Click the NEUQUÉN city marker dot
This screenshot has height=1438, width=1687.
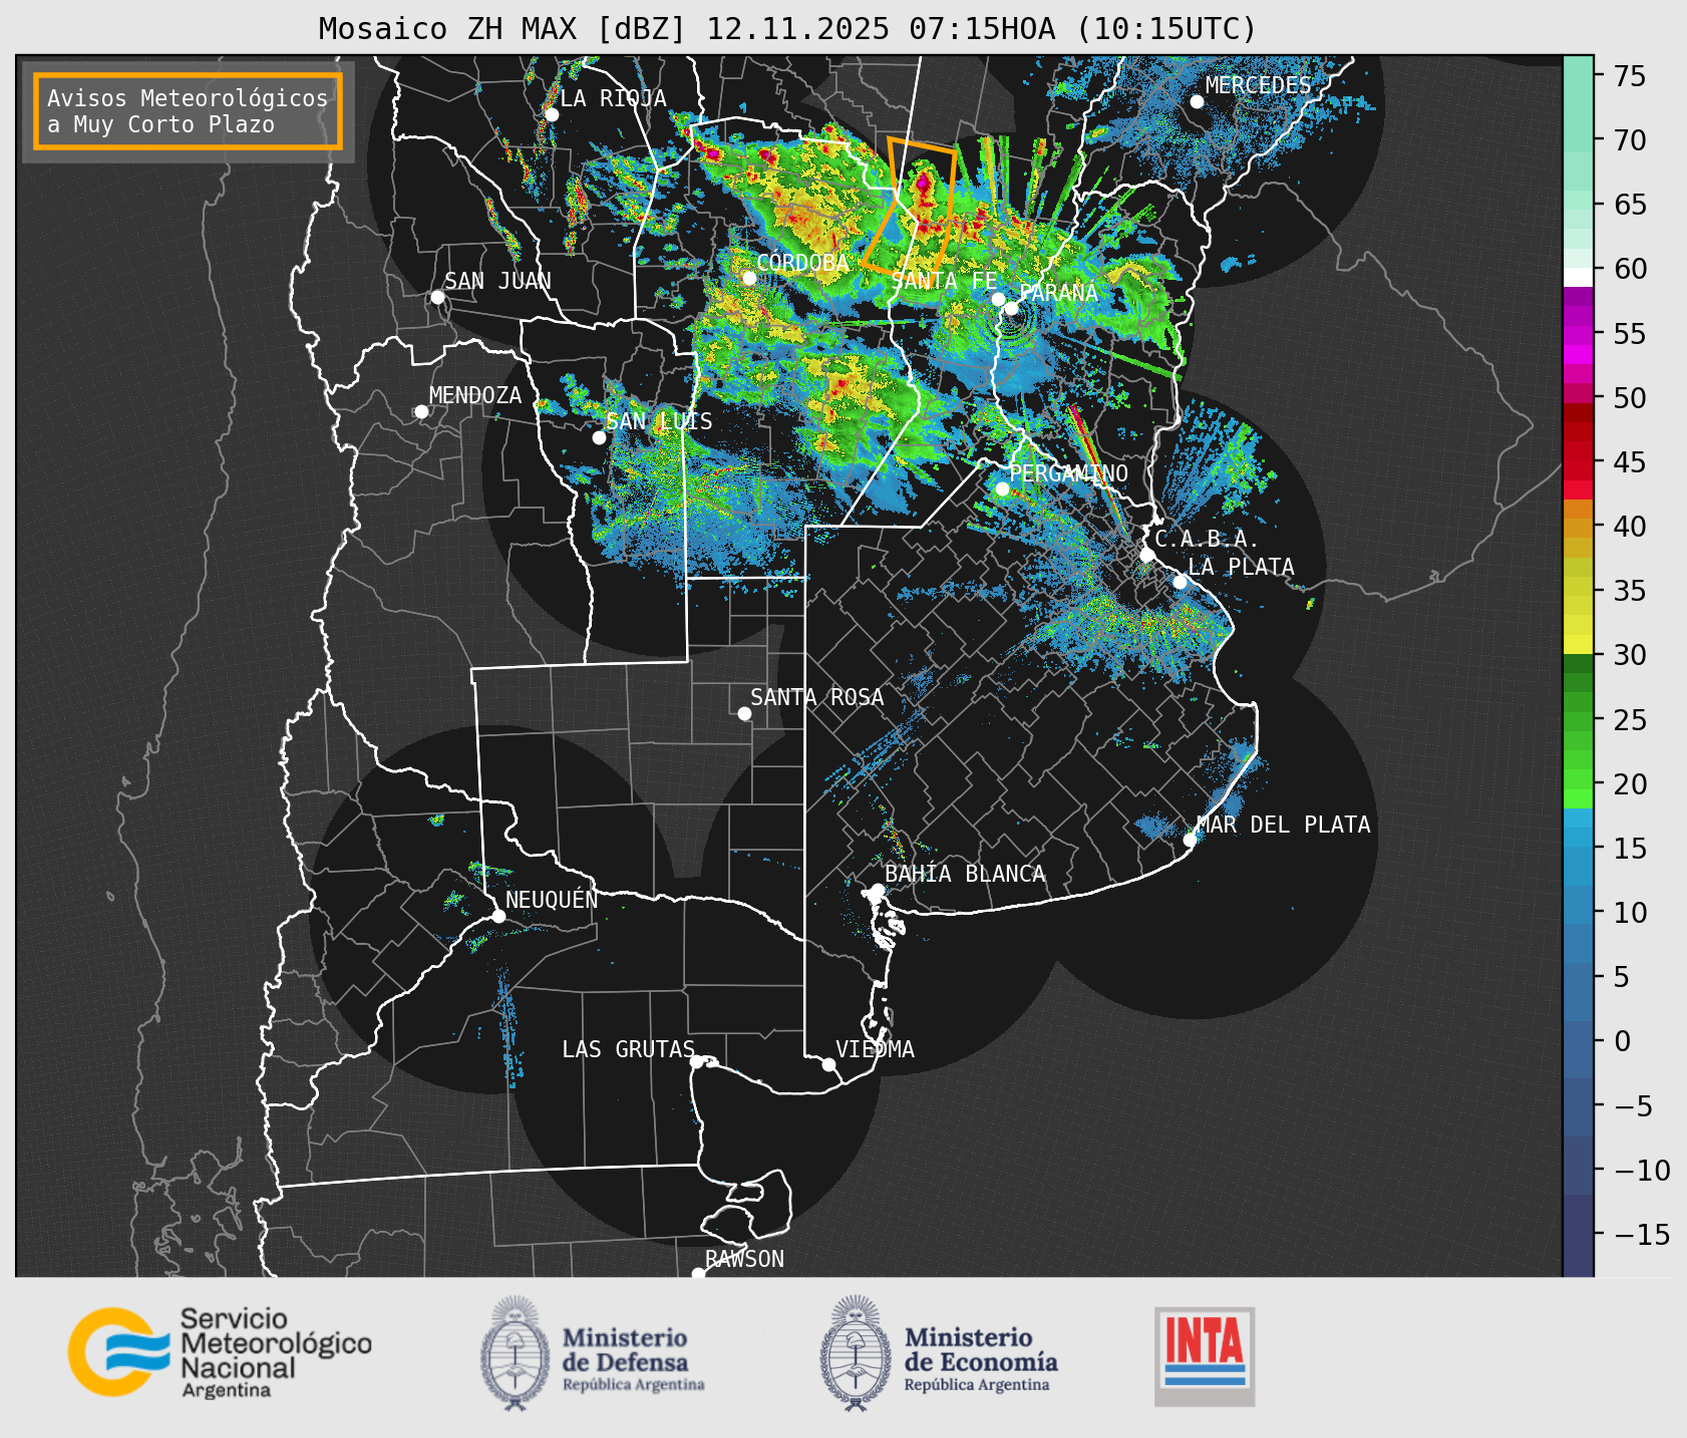click(x=498, y=916)
